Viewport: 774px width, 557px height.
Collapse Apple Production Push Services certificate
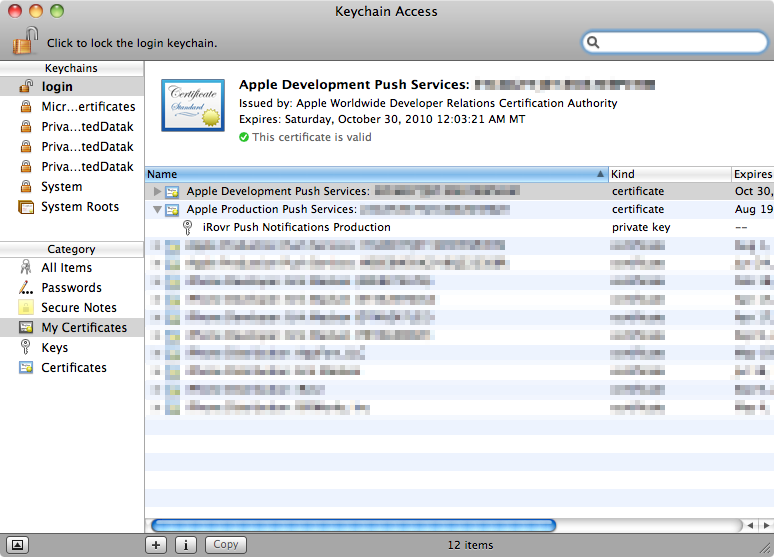[157, 209]
